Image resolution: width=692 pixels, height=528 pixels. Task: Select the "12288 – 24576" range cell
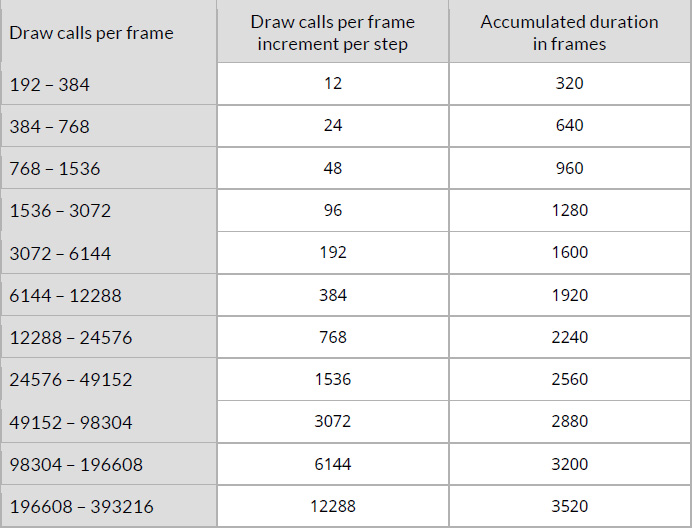70,338
